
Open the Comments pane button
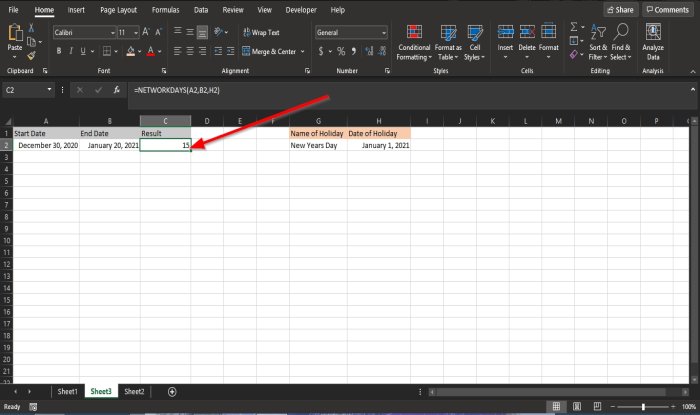click(667, 9)
